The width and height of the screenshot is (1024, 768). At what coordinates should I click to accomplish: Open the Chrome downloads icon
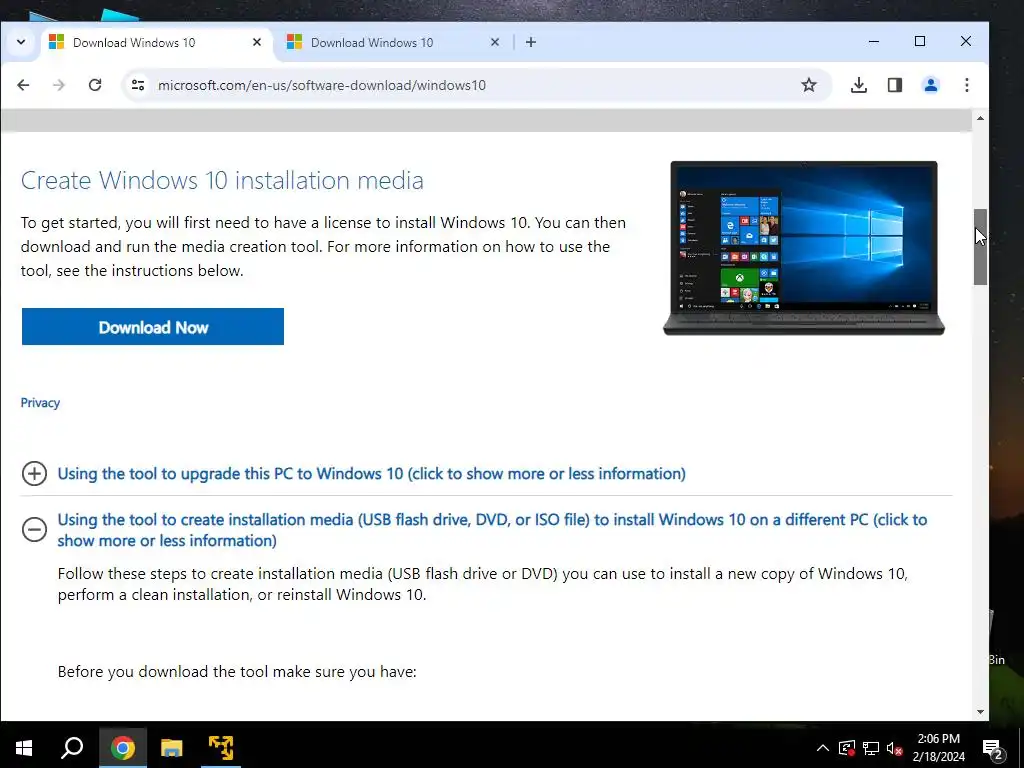[x=859, y=85]
